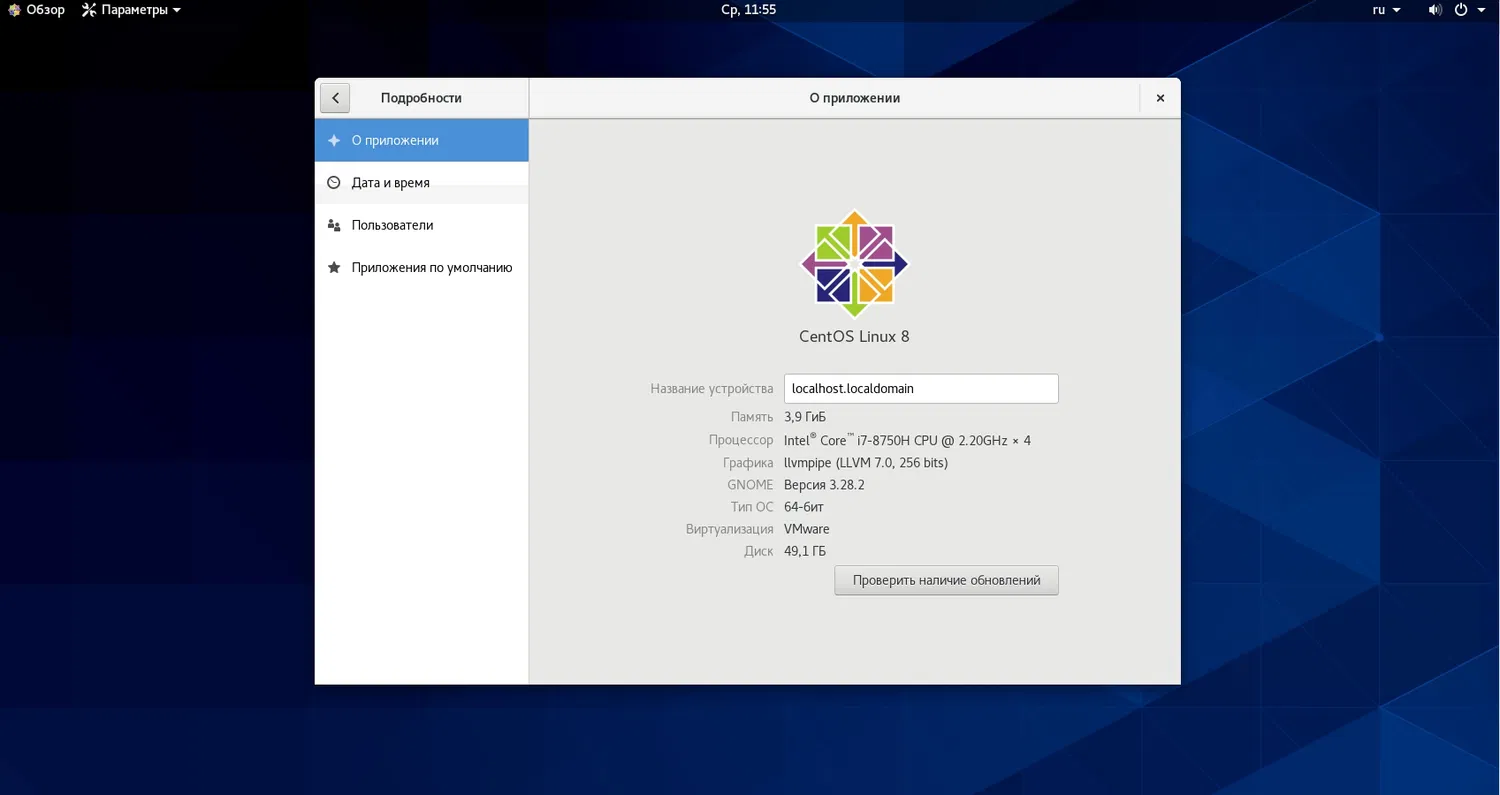The width and height of the screenshot is (1500, 795).
Task: Click the Тип ОС label
Action: click(x=752, y=507)
